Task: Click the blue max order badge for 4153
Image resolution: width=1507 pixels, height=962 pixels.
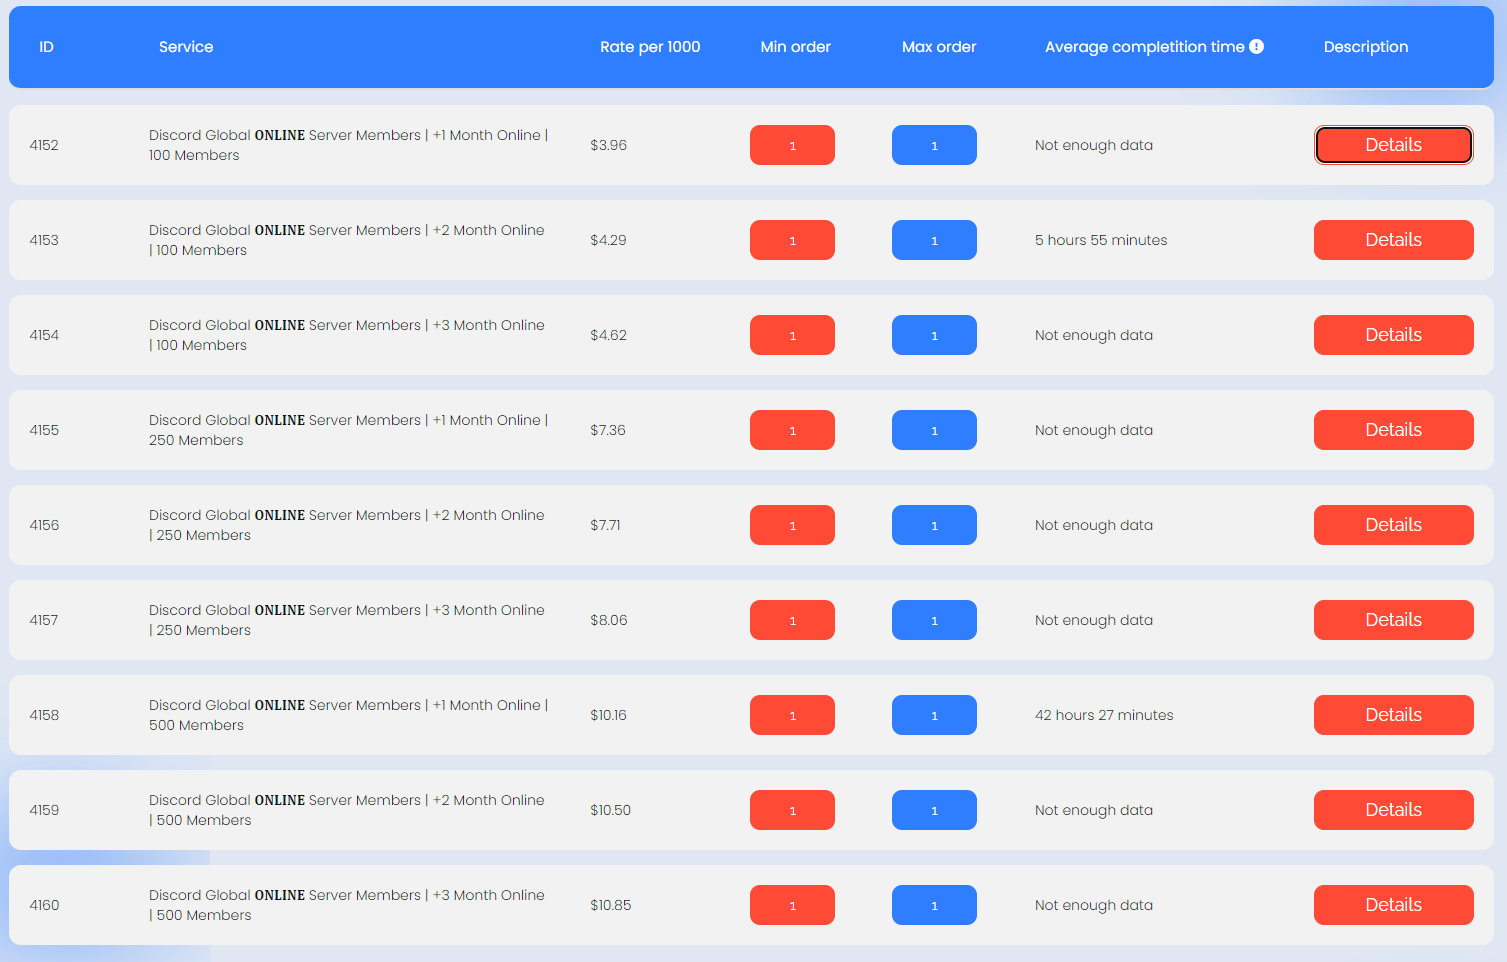Action: (x=934, y=240)
